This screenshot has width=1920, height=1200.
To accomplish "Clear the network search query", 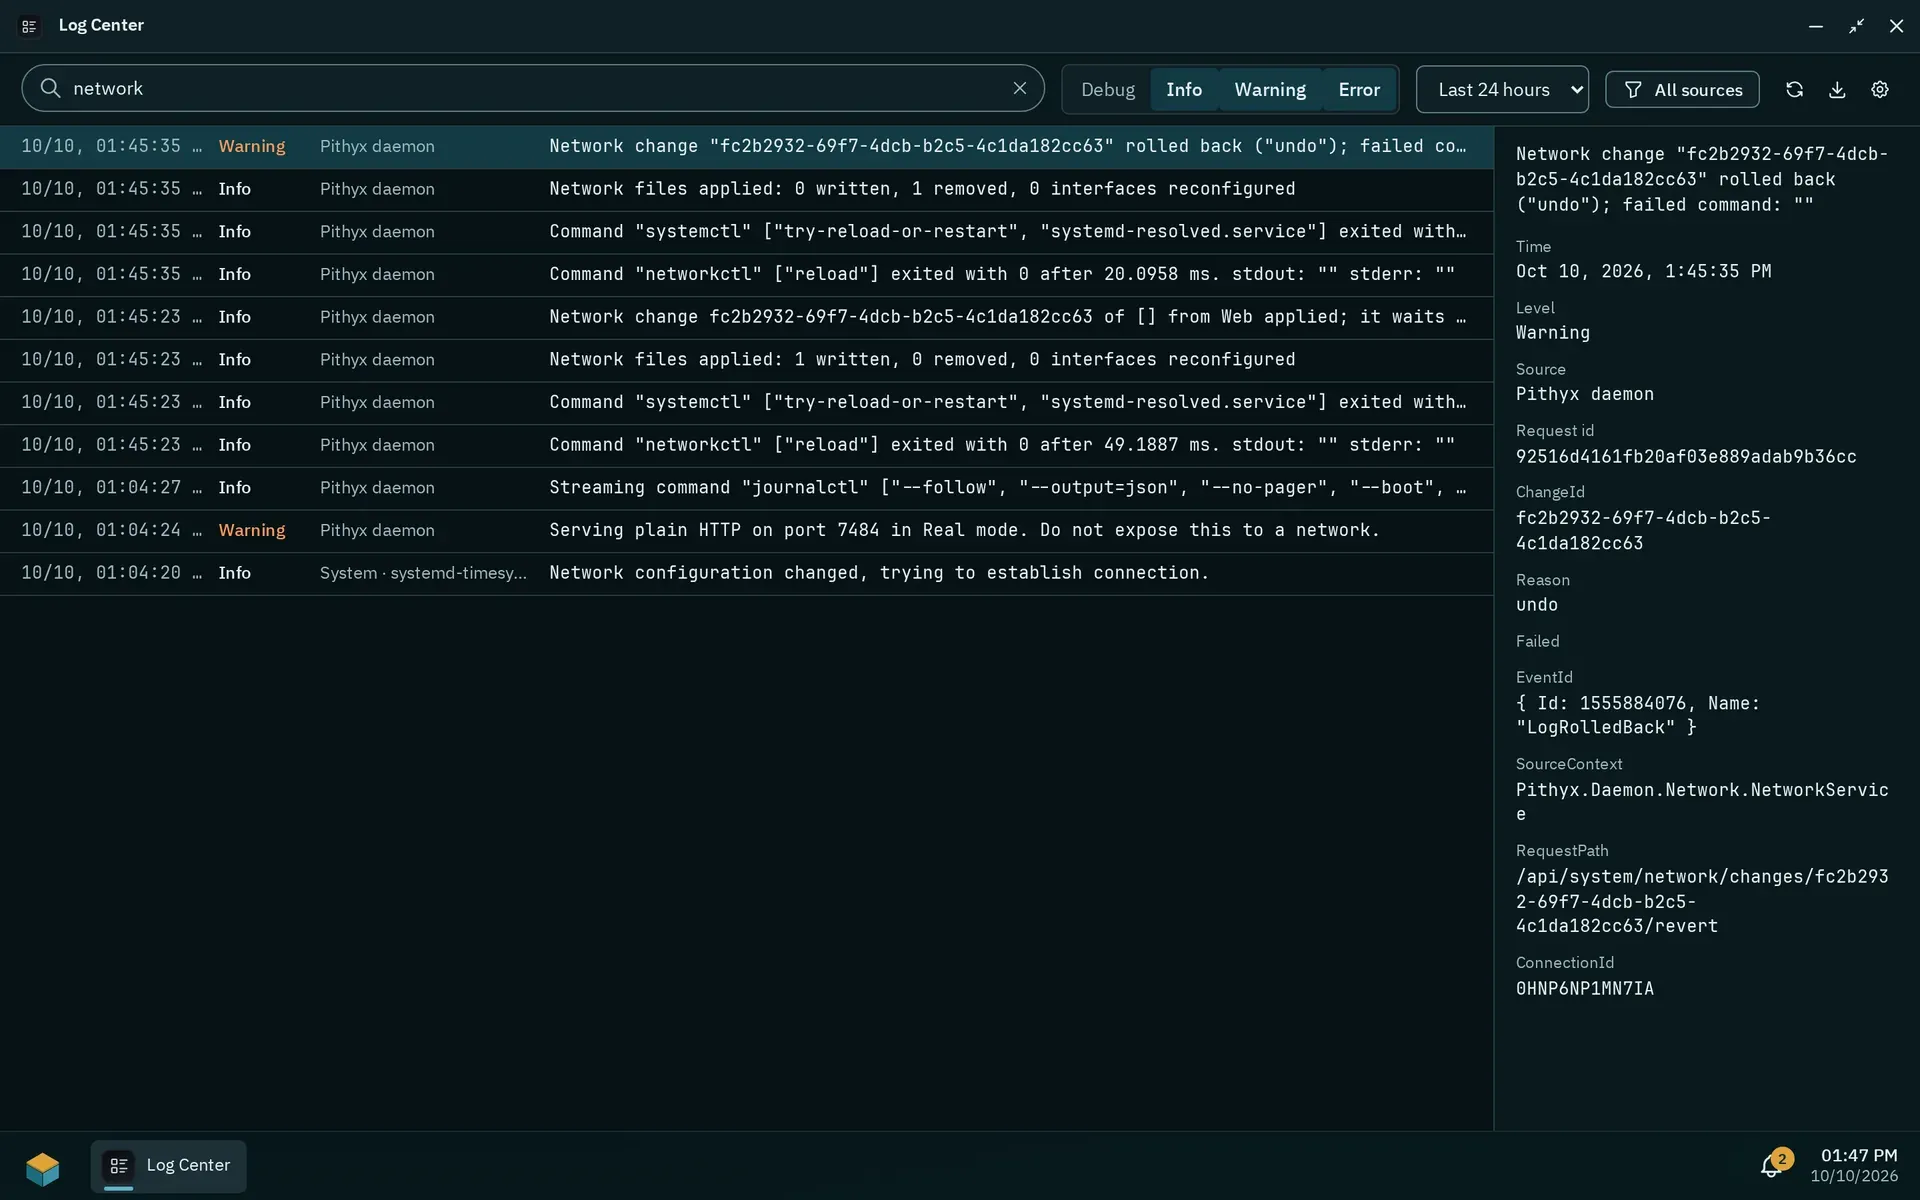I will tap(1019, 88).
